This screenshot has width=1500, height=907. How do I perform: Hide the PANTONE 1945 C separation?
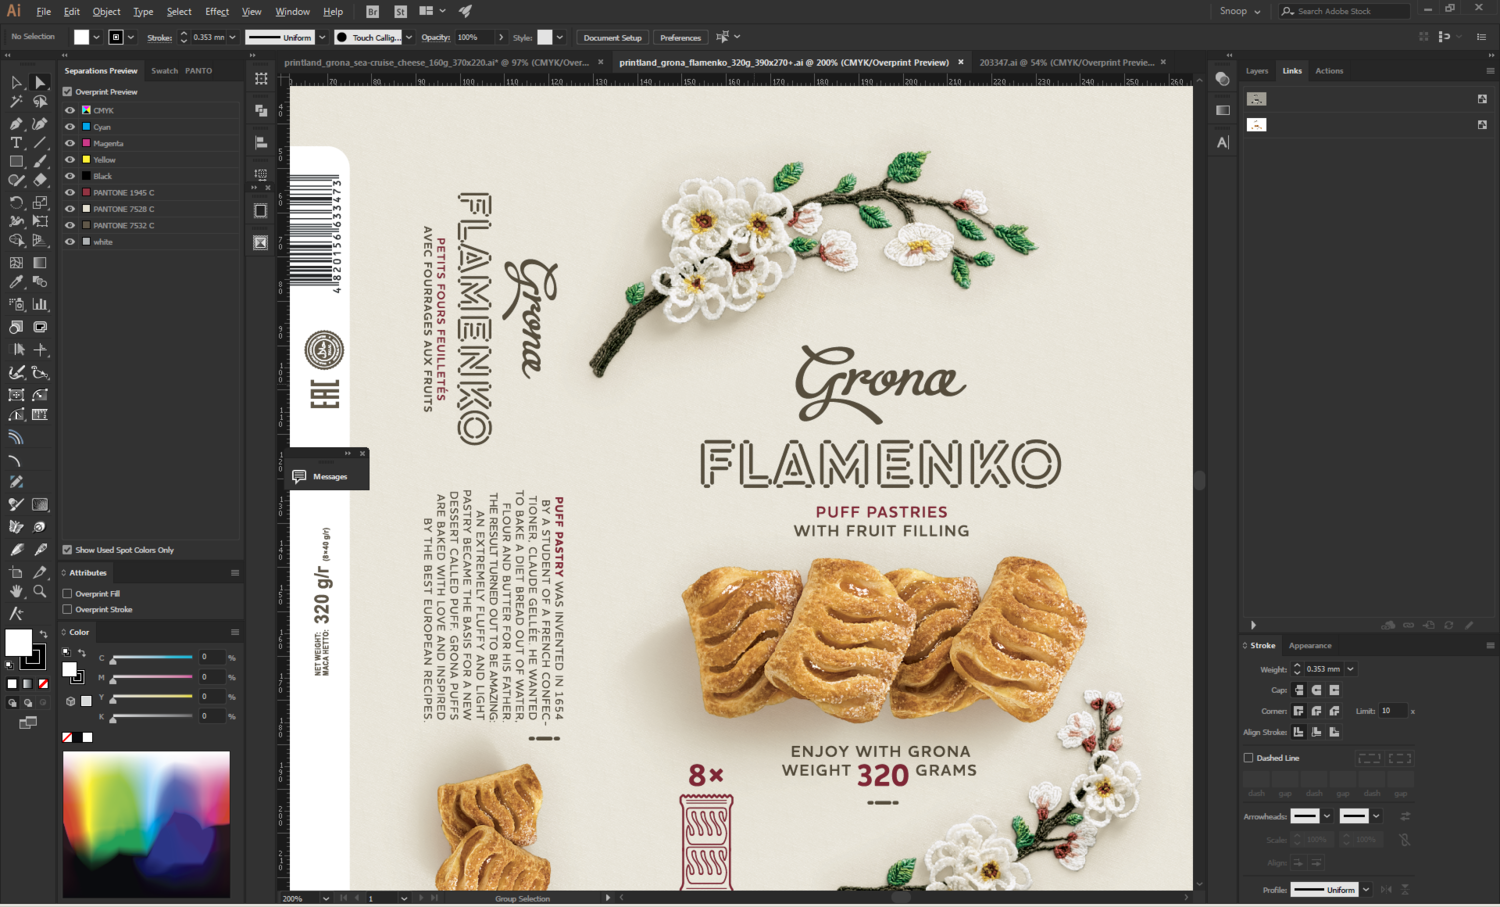70,192
